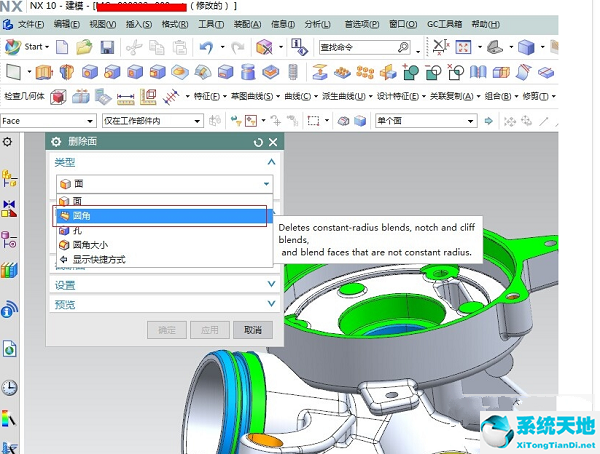This screenshot has height=454, width=600.
Task: Open the Reuse Library books sidebar tab
Action: (9, 270)
